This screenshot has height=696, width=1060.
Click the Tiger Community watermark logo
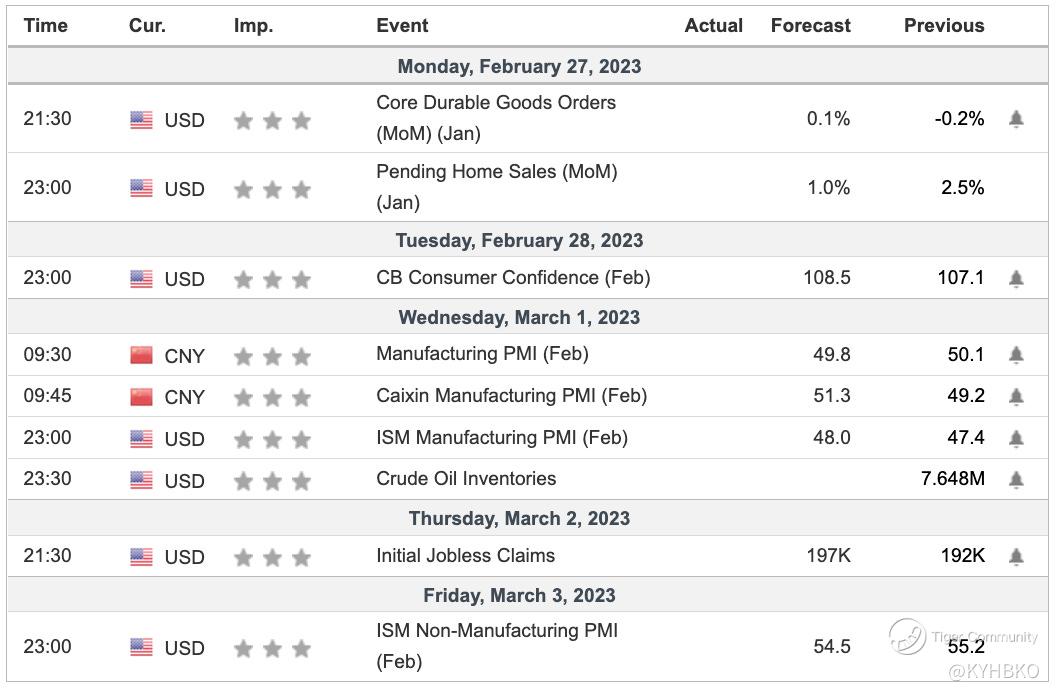click(908, 637)
